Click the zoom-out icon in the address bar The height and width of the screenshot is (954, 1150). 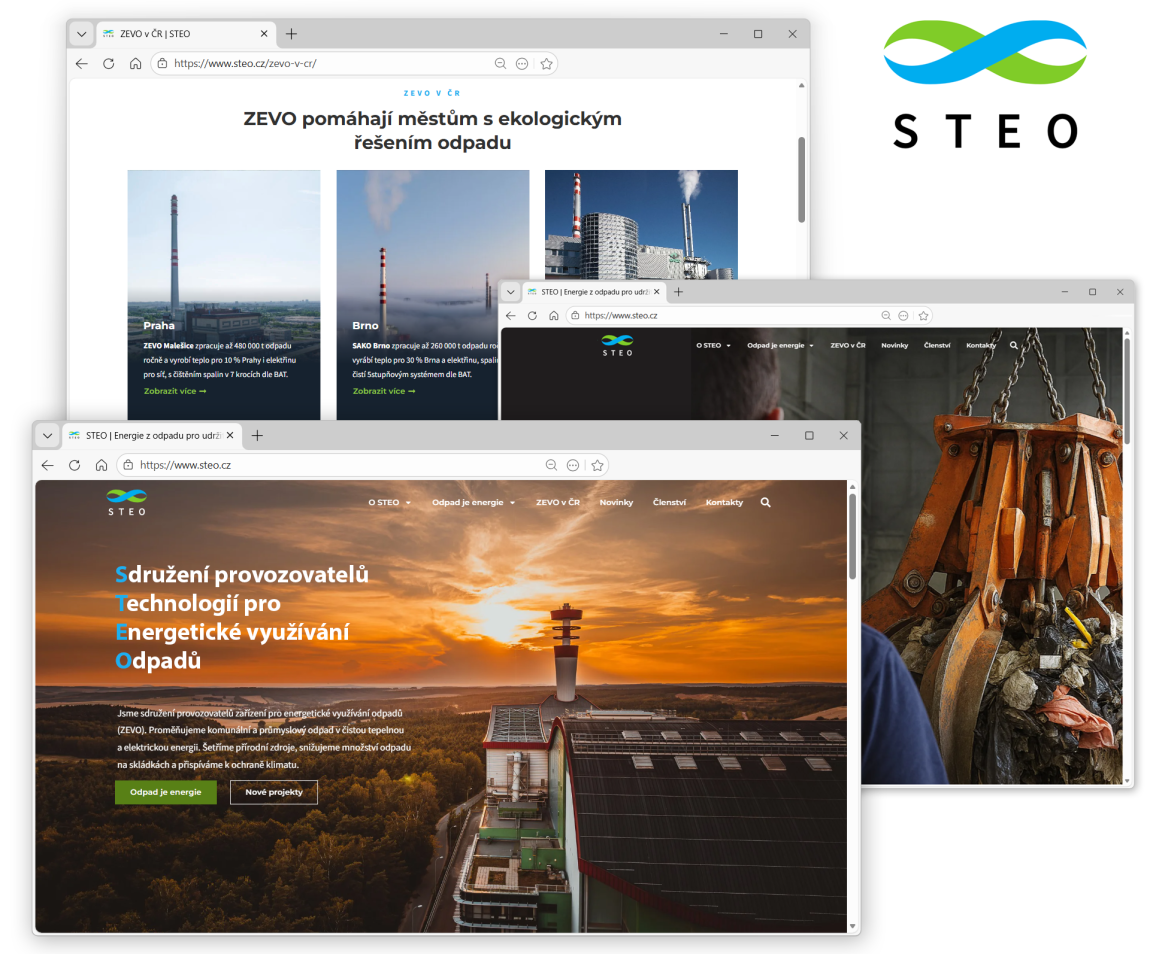tap(551, 464)
